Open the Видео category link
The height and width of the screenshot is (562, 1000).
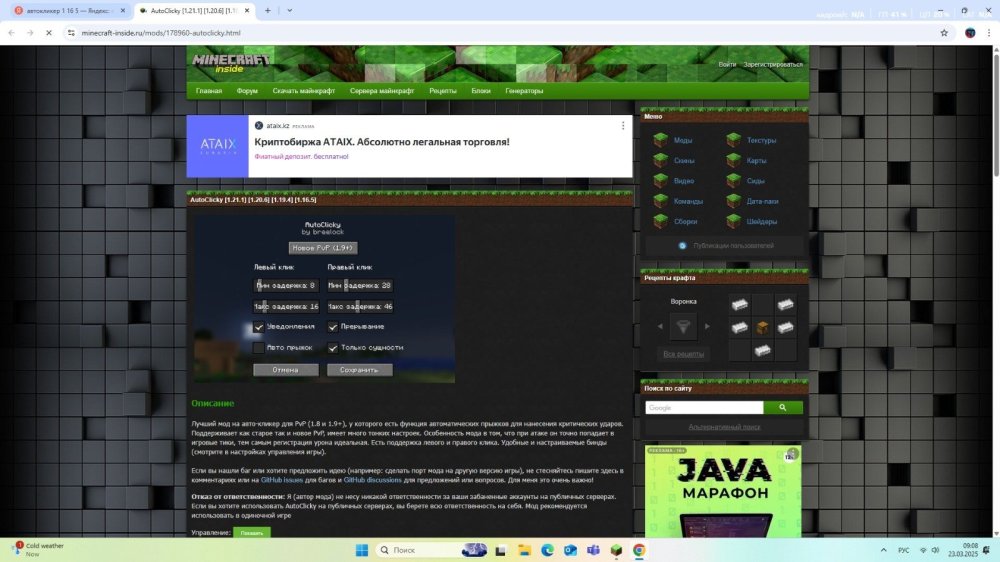684,181
